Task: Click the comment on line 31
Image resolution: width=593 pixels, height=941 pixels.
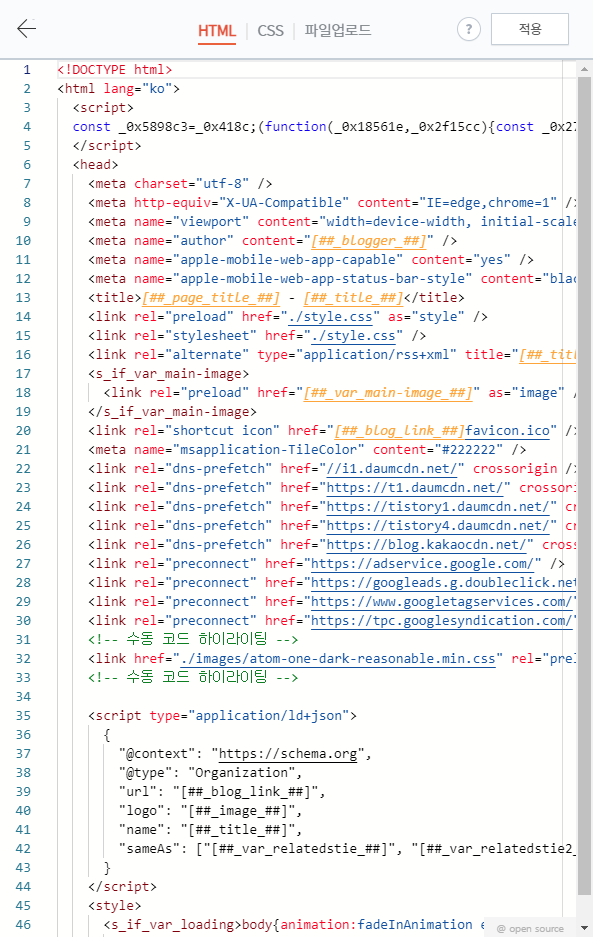Action: coord(193,639)
